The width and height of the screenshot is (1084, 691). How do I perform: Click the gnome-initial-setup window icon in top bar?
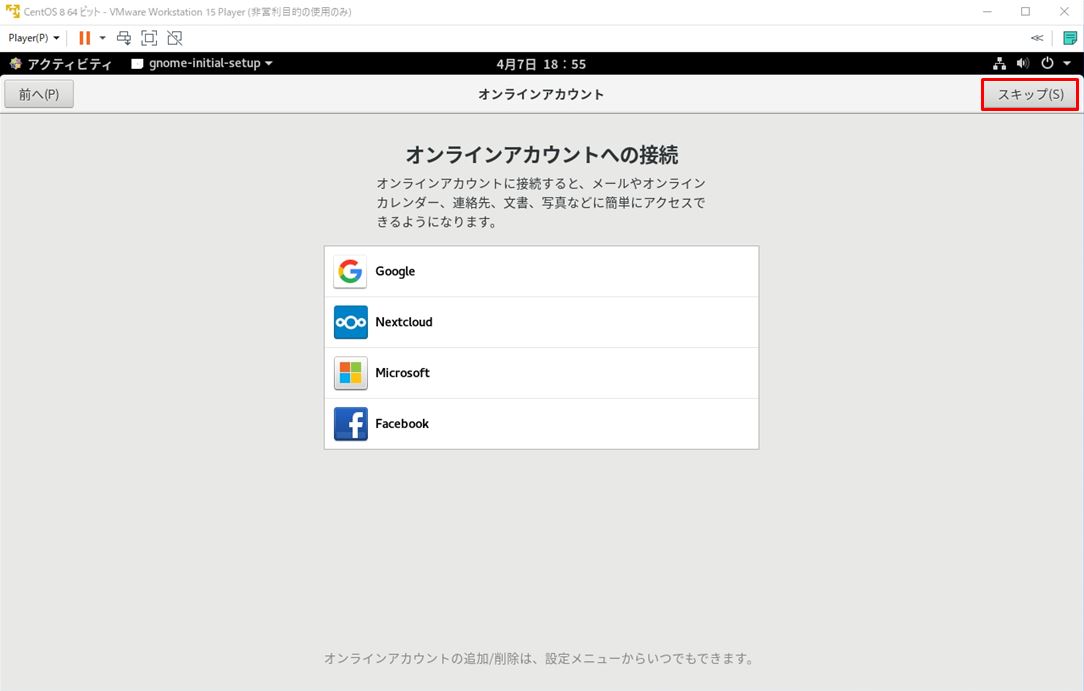point(137,64)
